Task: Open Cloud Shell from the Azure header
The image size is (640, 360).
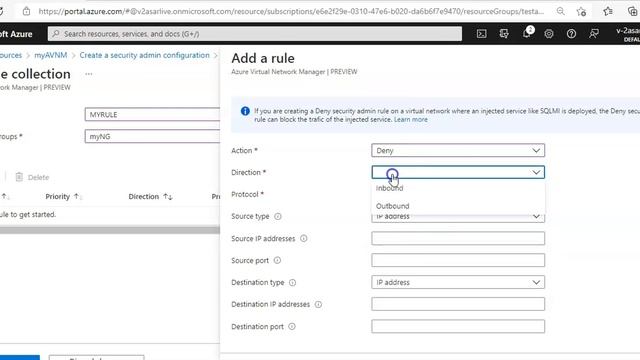Action: (x=482, y=34)
